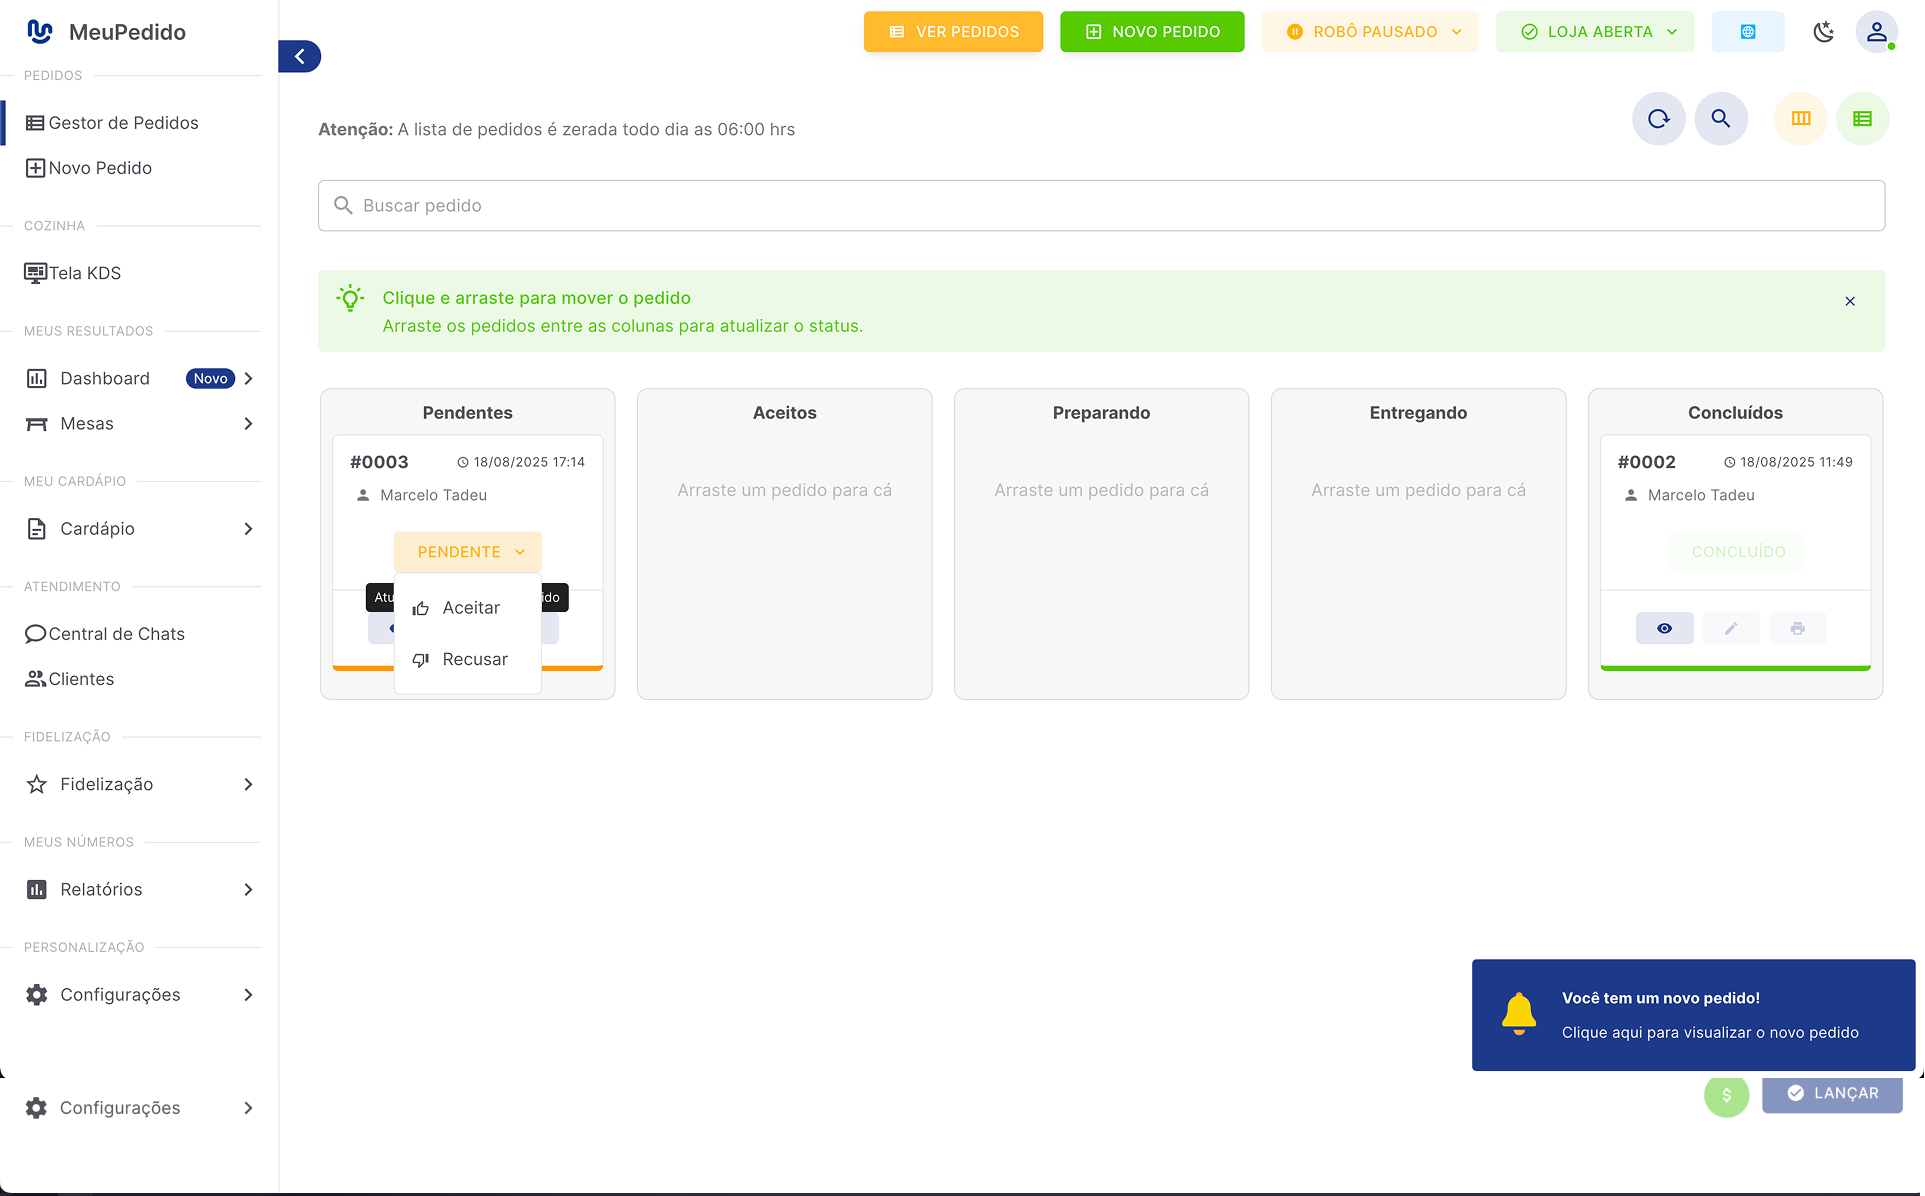Toggle dark mode with the moon icon
The width and height of the screenshot is (1925, 1196).
(x=1823, y=31)
